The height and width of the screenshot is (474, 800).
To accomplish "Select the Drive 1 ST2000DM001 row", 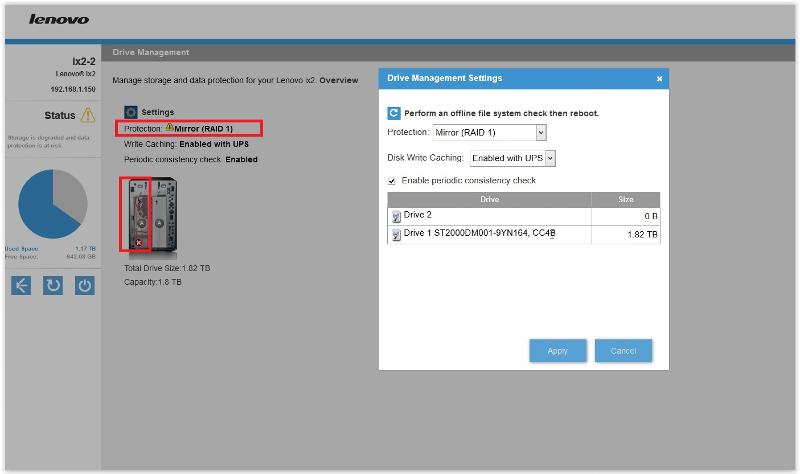I will click(524, 235).
